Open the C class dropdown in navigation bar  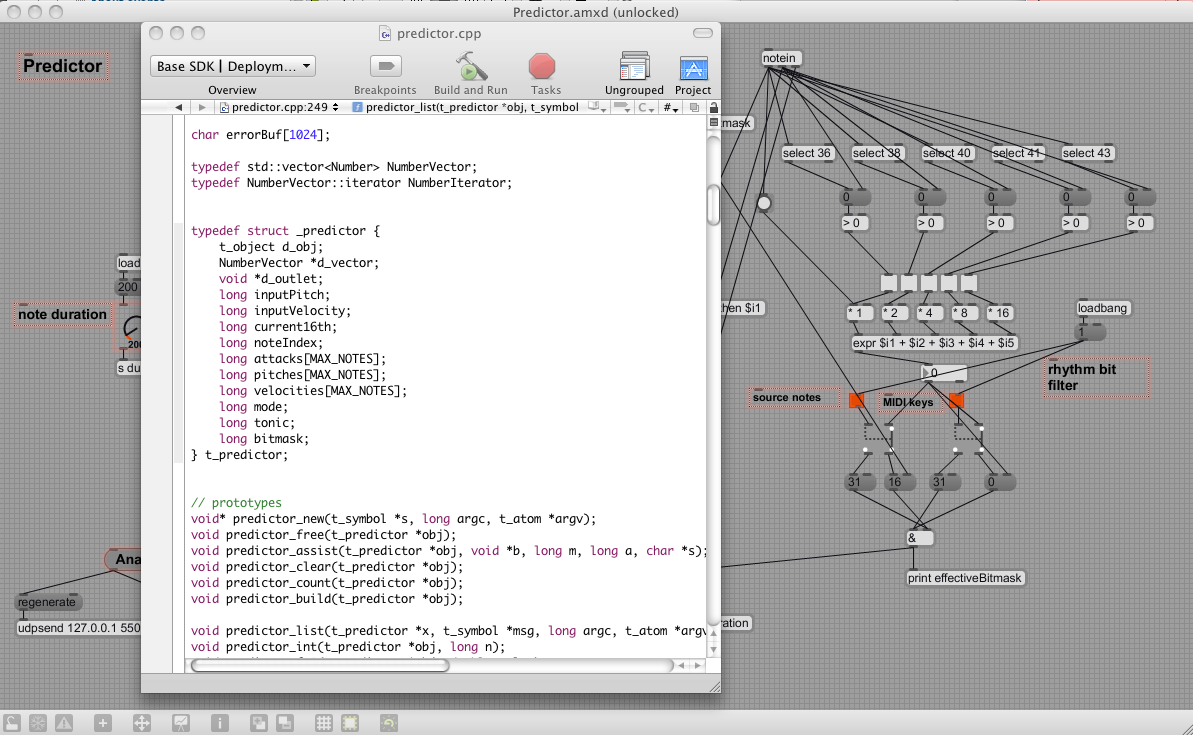(646, 107)
